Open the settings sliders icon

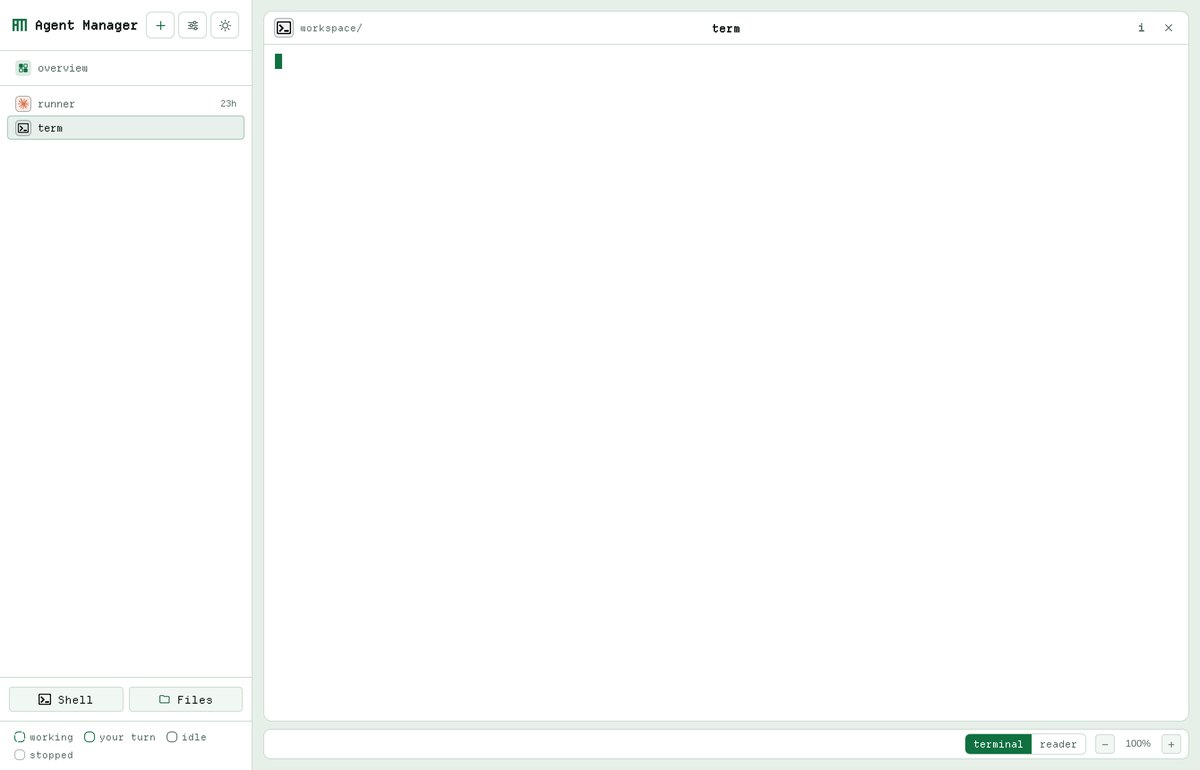click(192, 25)
